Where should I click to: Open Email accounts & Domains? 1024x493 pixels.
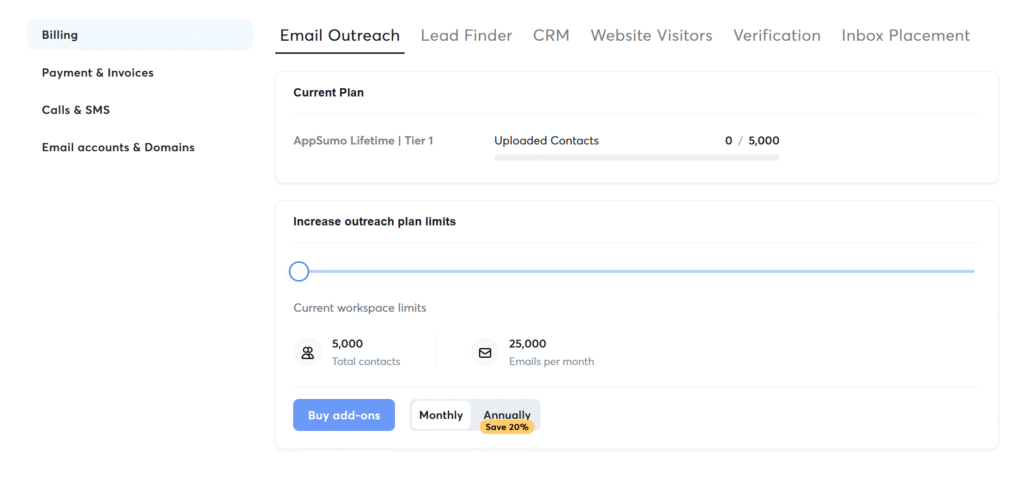[x=118, y=147]
